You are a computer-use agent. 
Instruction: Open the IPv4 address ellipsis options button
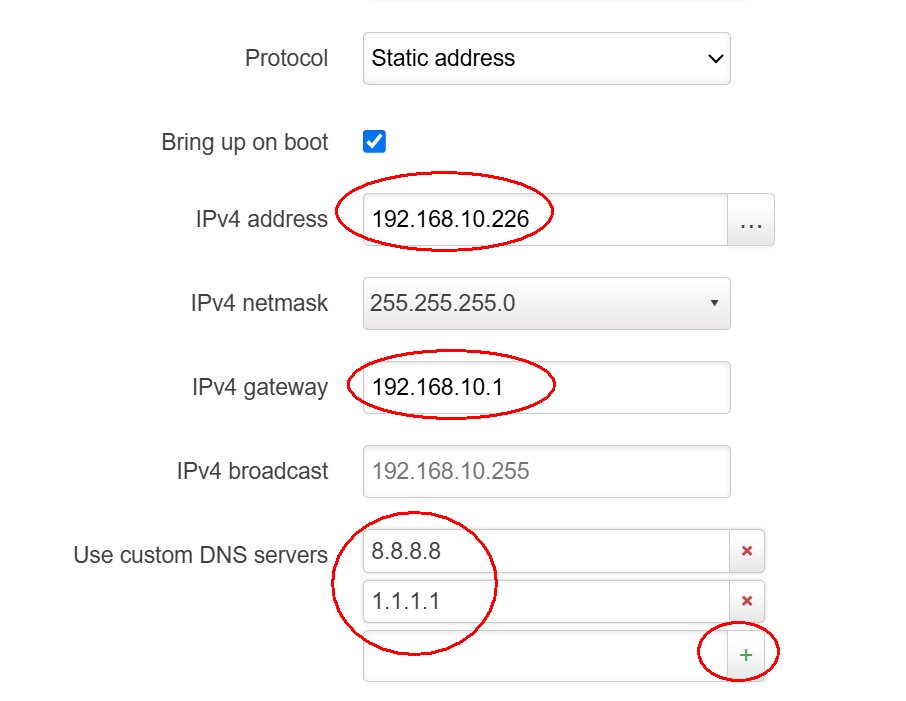click(x=751, y=220)
